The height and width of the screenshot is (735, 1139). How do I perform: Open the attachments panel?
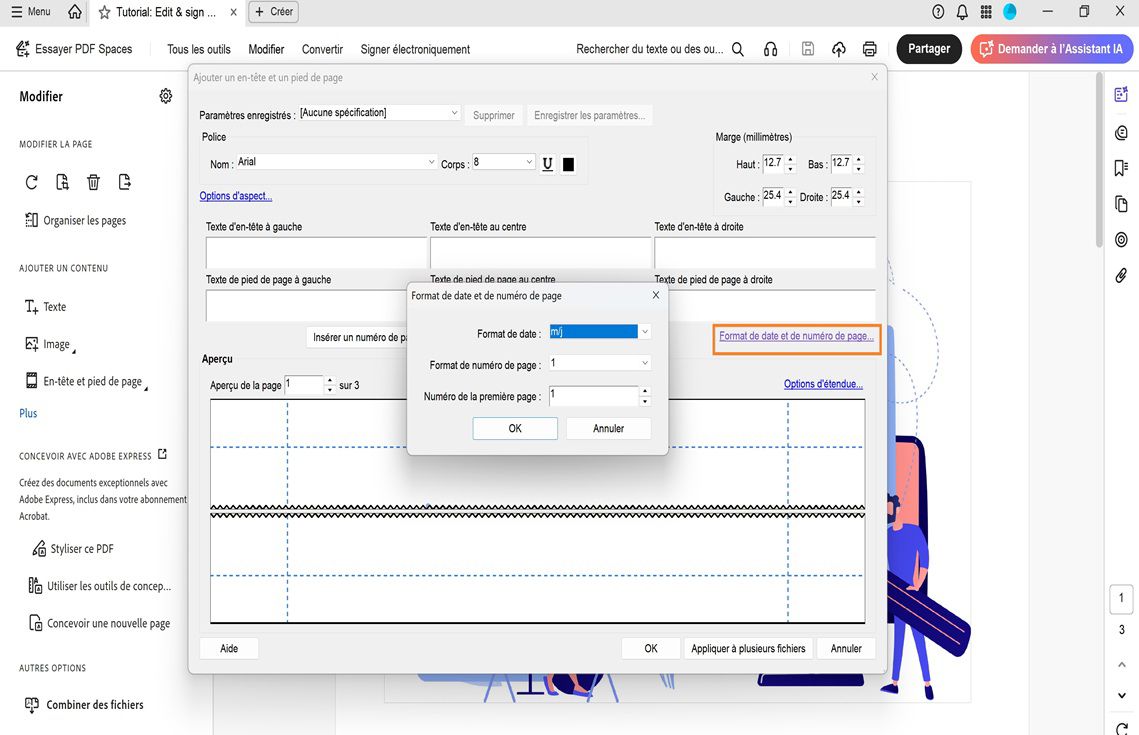(1120, 275)
